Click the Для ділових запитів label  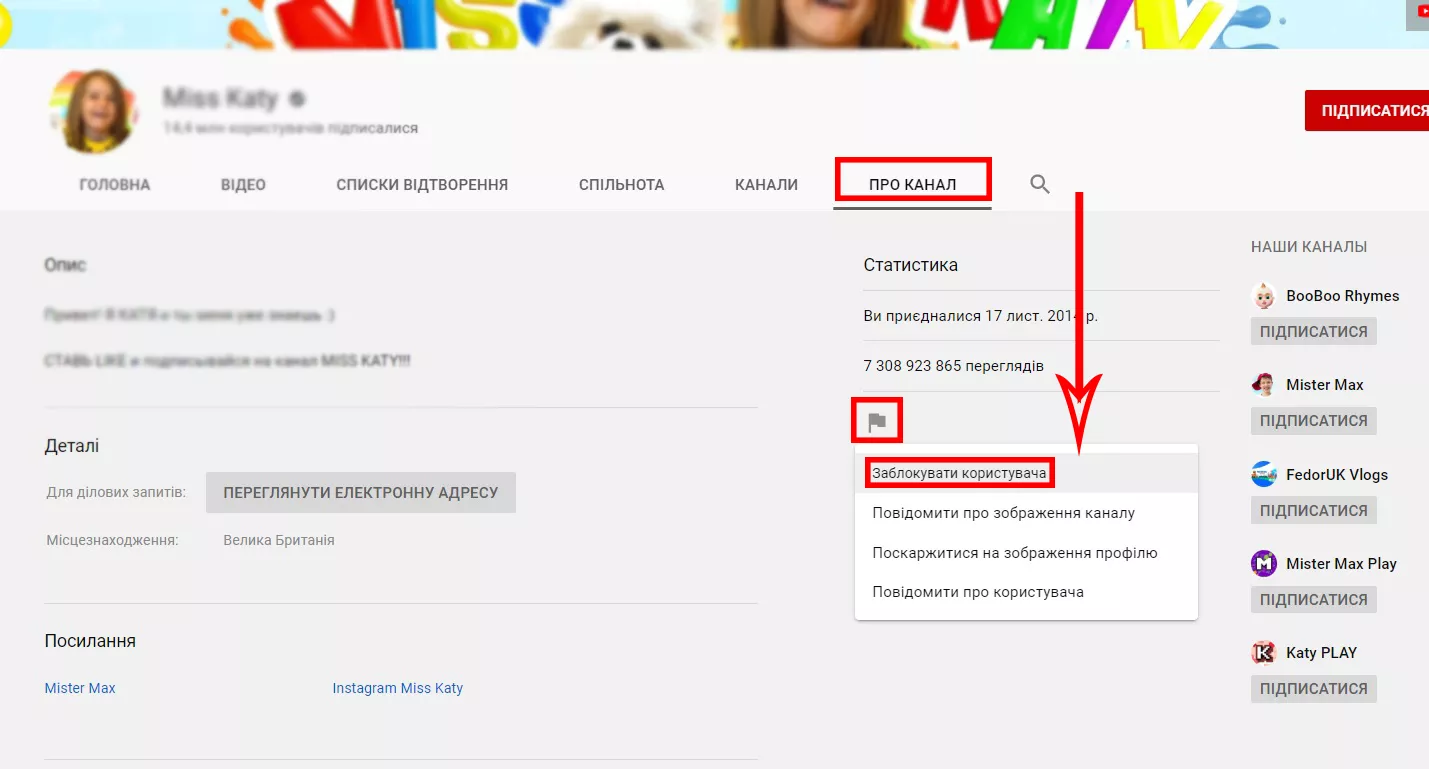click(116, 493)
